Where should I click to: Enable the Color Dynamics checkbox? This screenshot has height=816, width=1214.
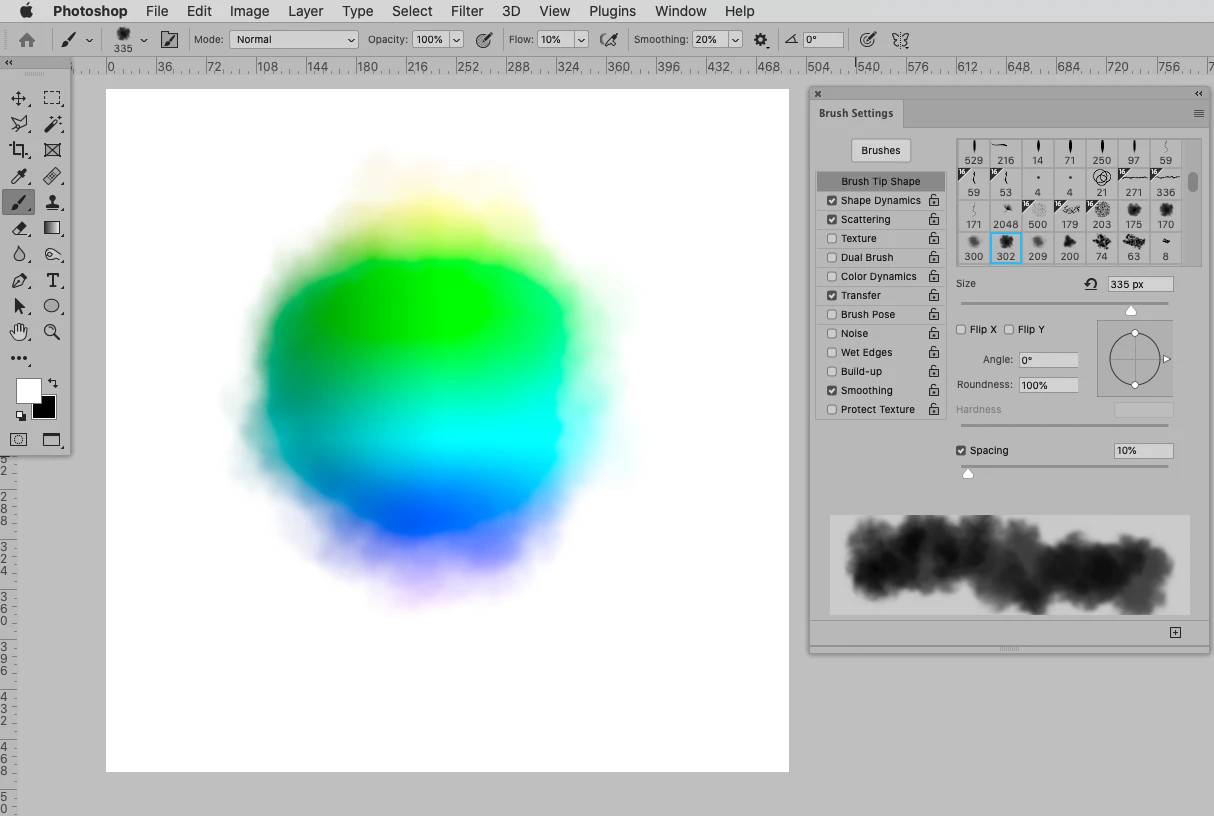click(832, 277)
